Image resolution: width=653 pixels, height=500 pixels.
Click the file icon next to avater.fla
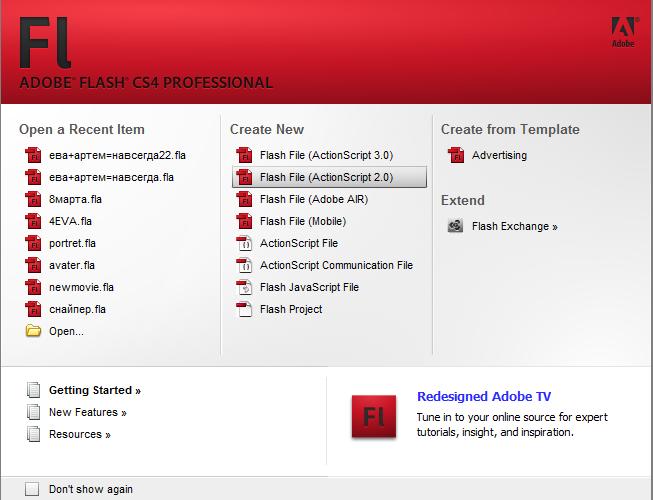(x=33, y=266)
